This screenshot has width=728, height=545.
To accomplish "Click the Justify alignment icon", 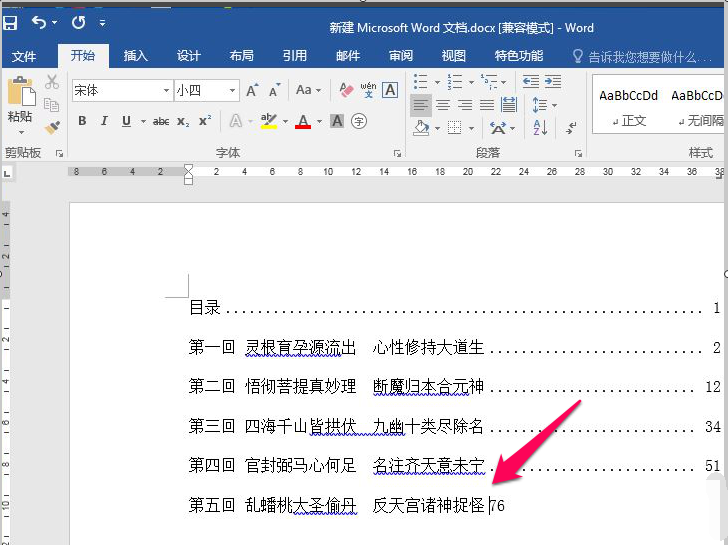I will pyautogui.click(x=487, y=105).
